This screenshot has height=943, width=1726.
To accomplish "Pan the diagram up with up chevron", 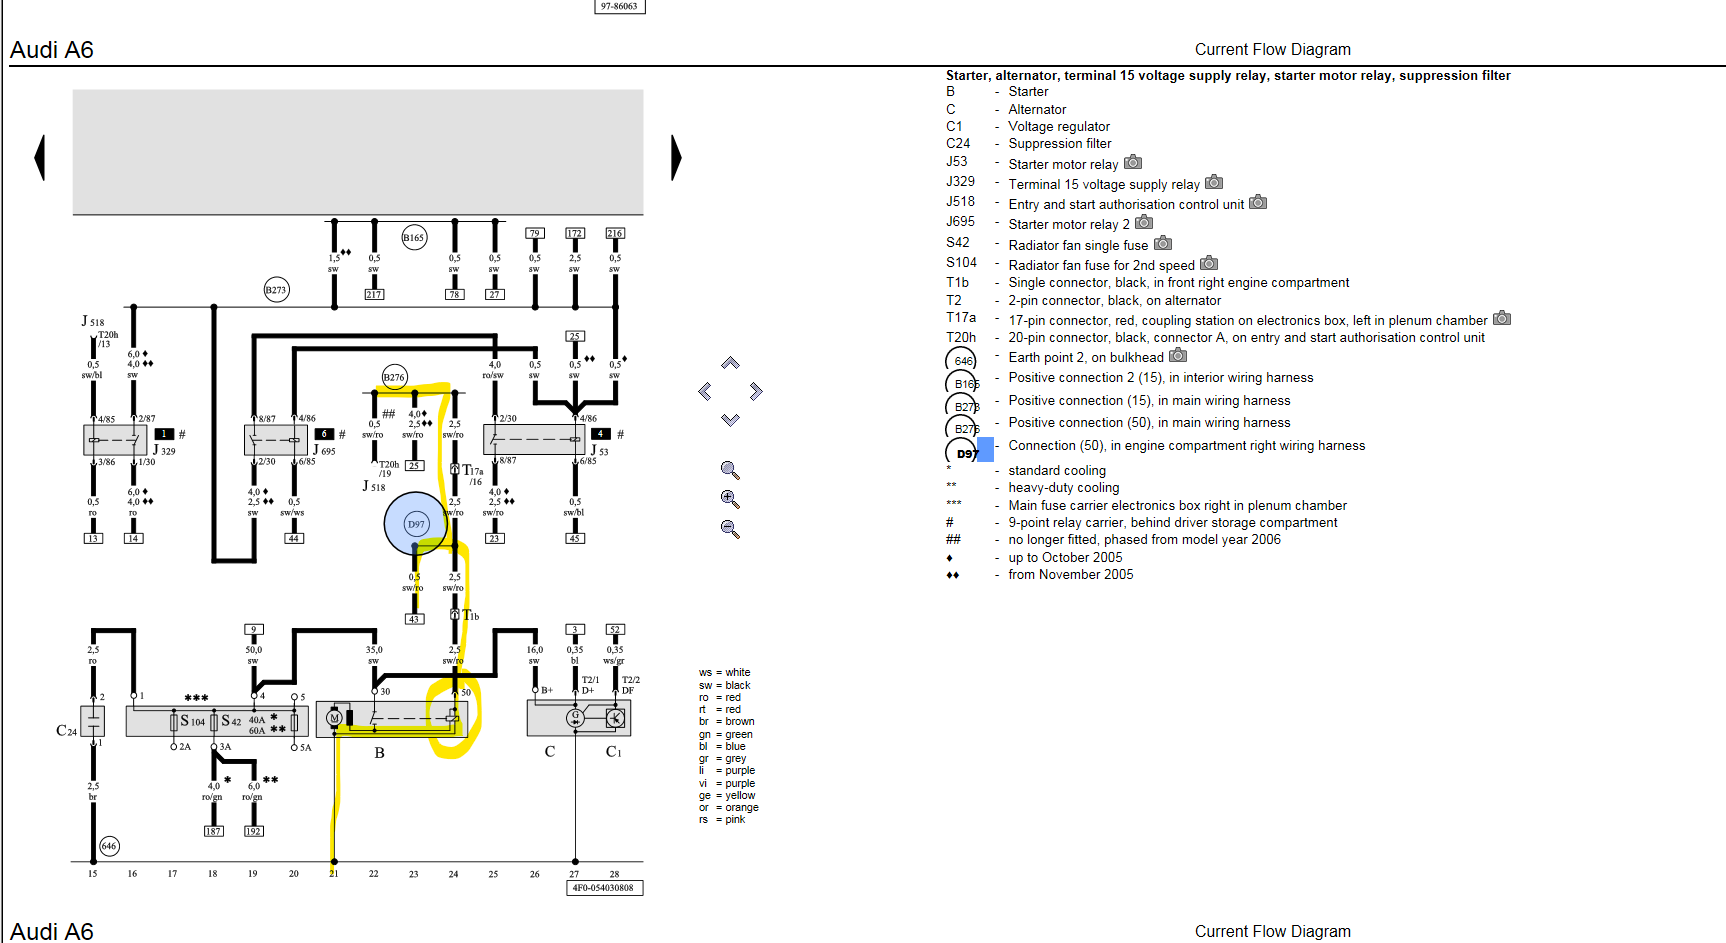I will point(730,363).
